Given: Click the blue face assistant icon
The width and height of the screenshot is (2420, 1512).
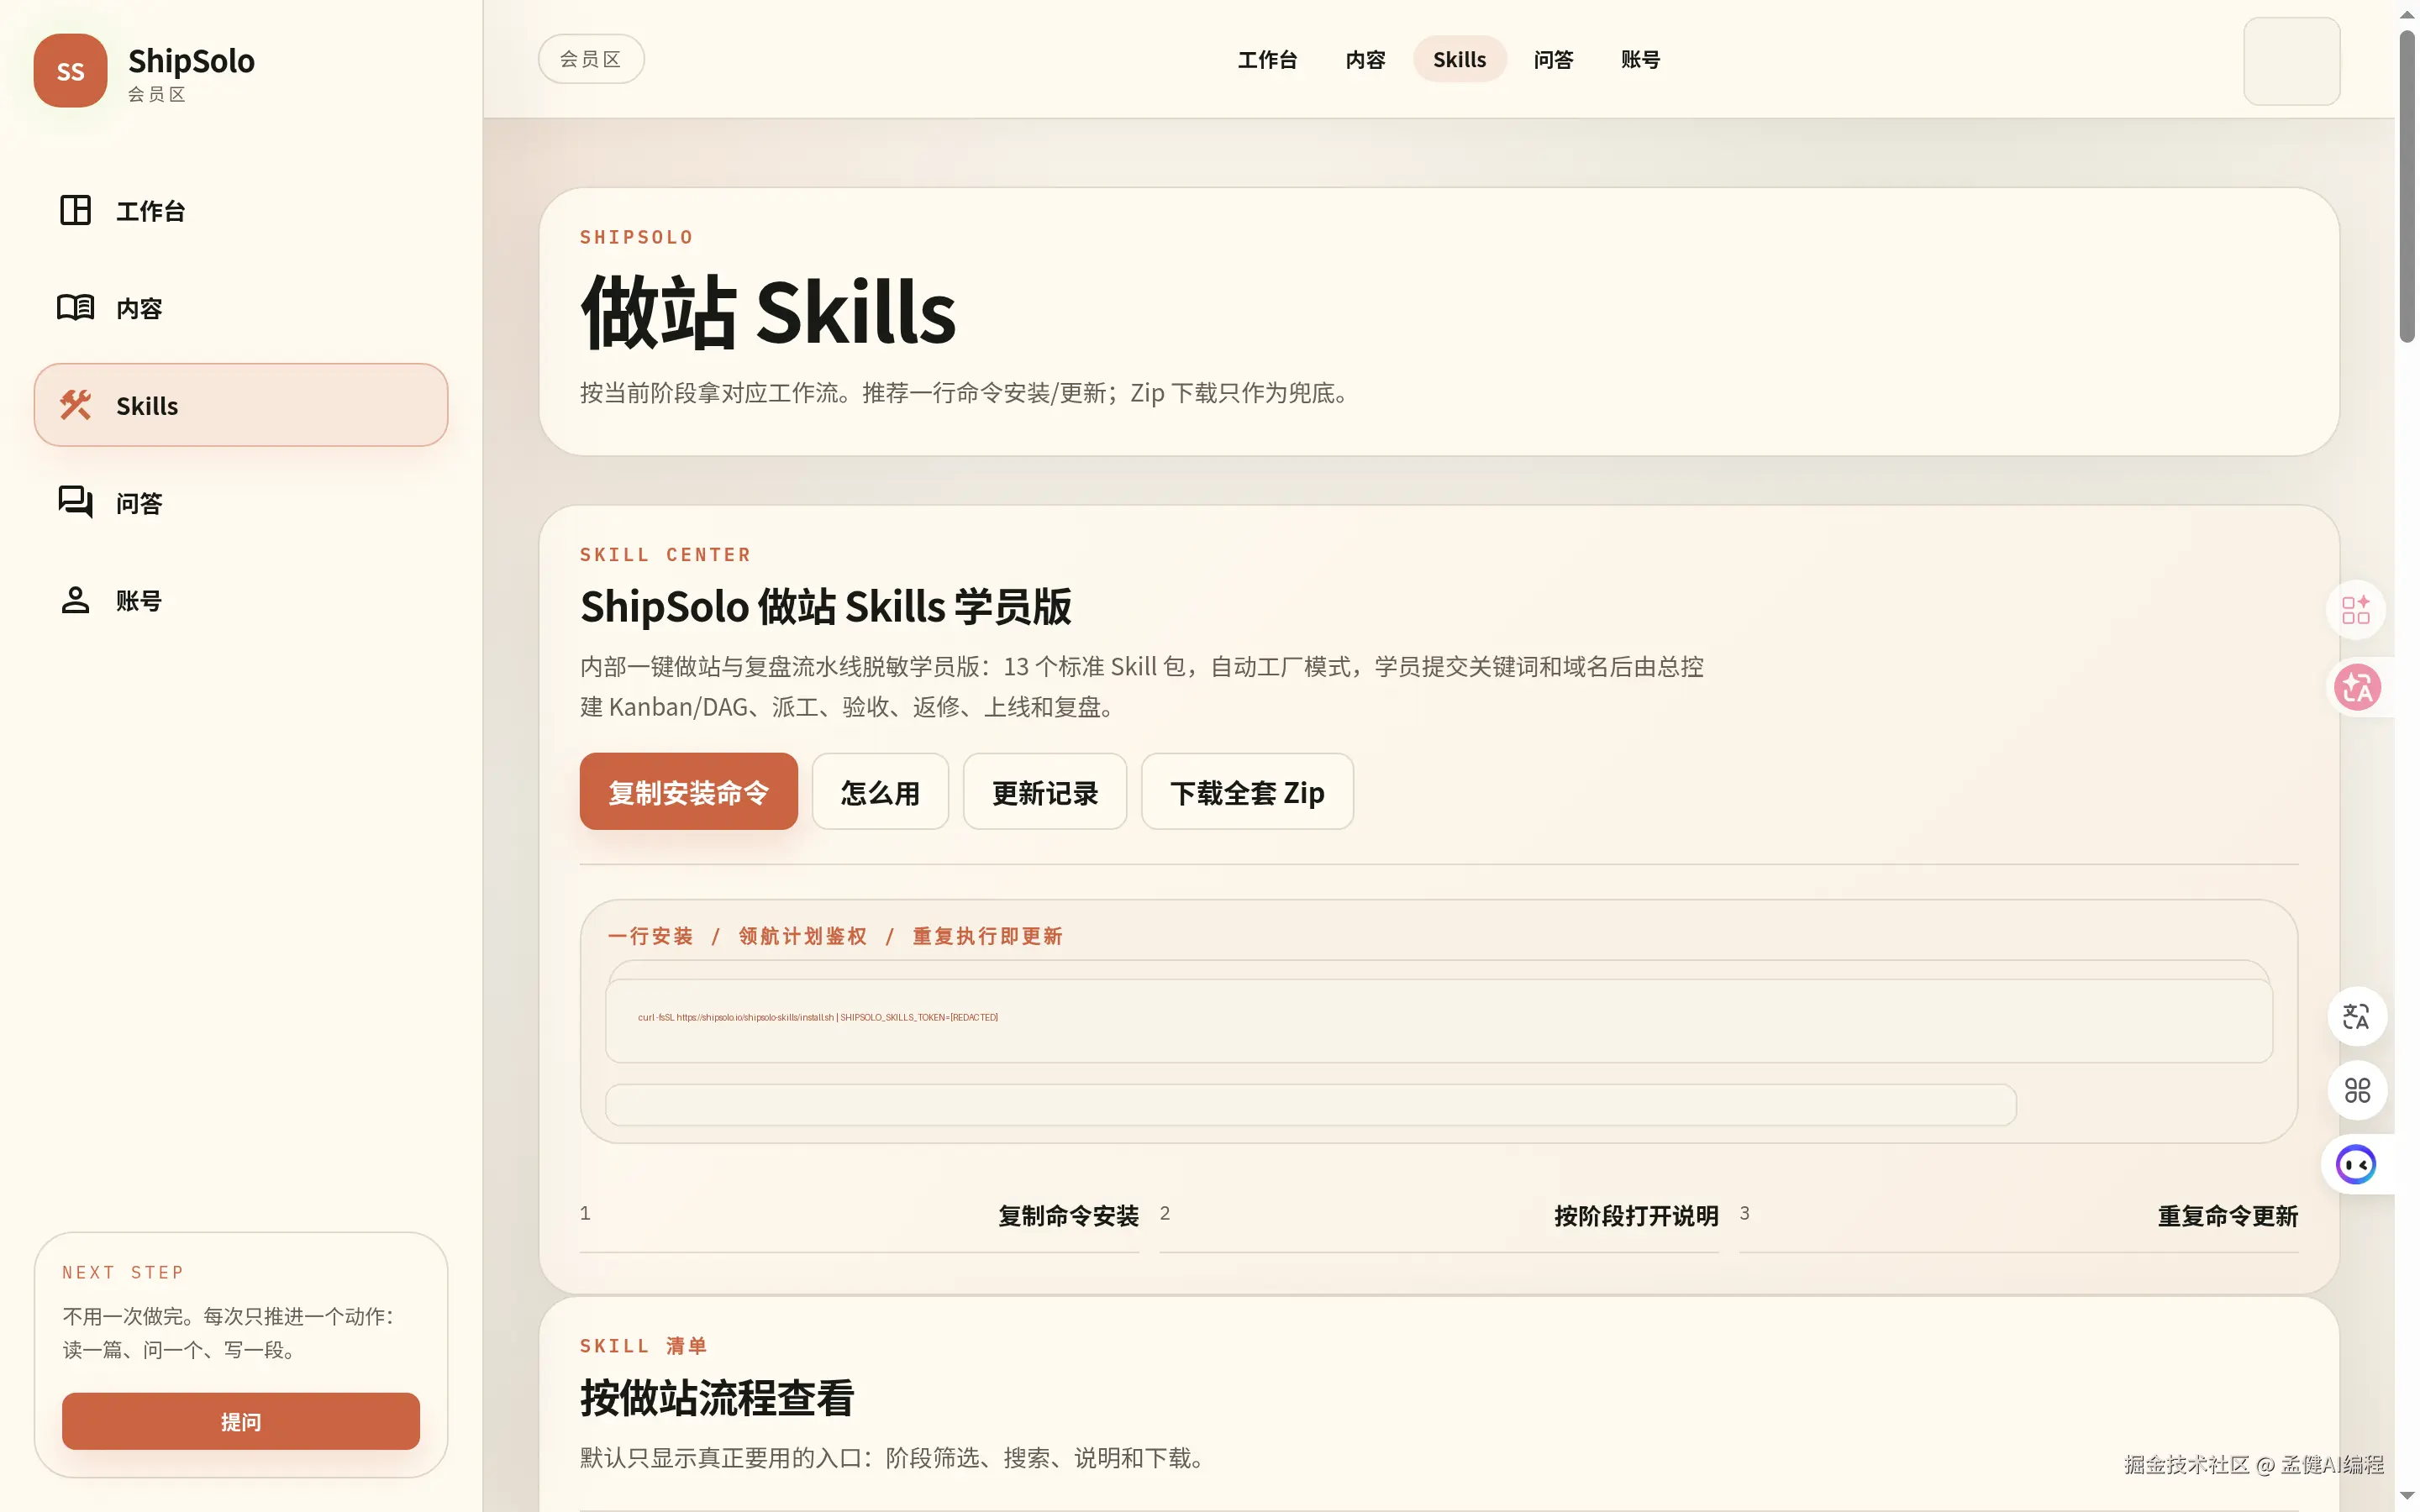Looking at the screenshot, I should coord(2356,1164).
